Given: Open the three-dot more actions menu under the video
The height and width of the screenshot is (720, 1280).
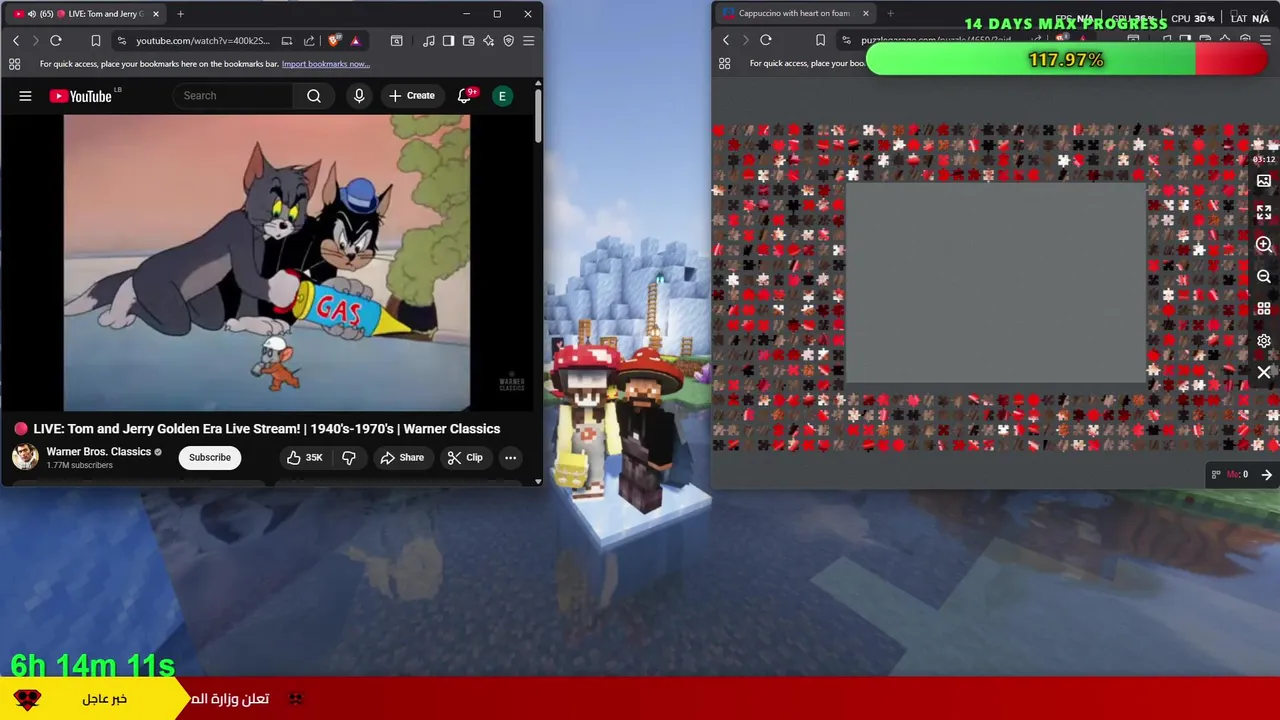Looking at the screenshot, I should tap(510, 458).
